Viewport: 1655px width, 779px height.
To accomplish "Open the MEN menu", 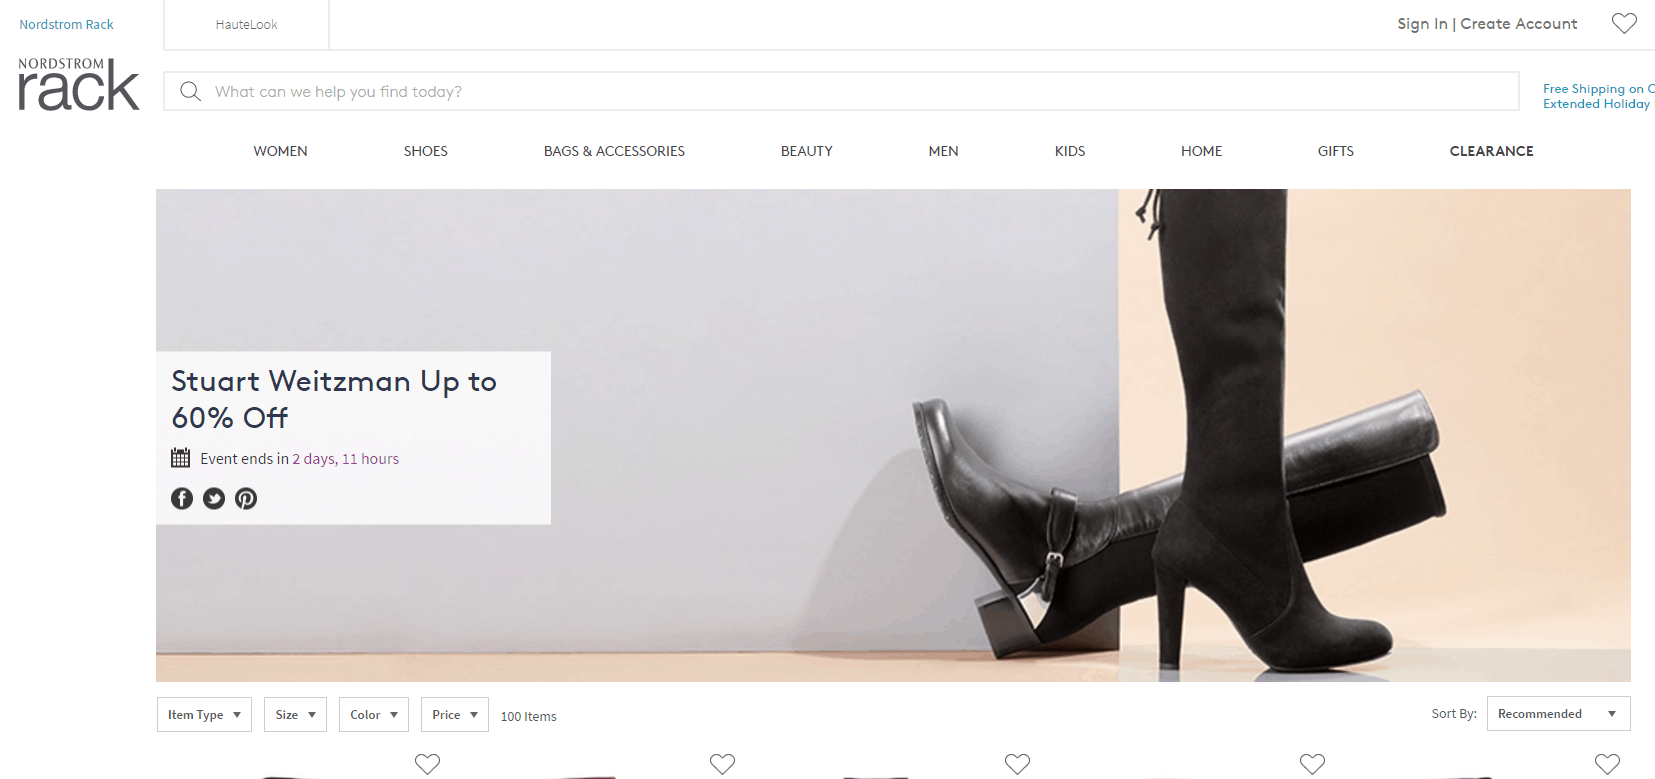I will click(x=943, y=151).
